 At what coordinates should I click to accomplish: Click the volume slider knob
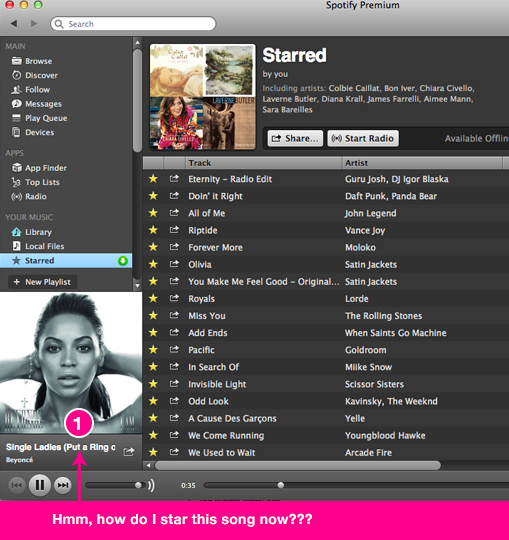[x=138, y=485]
